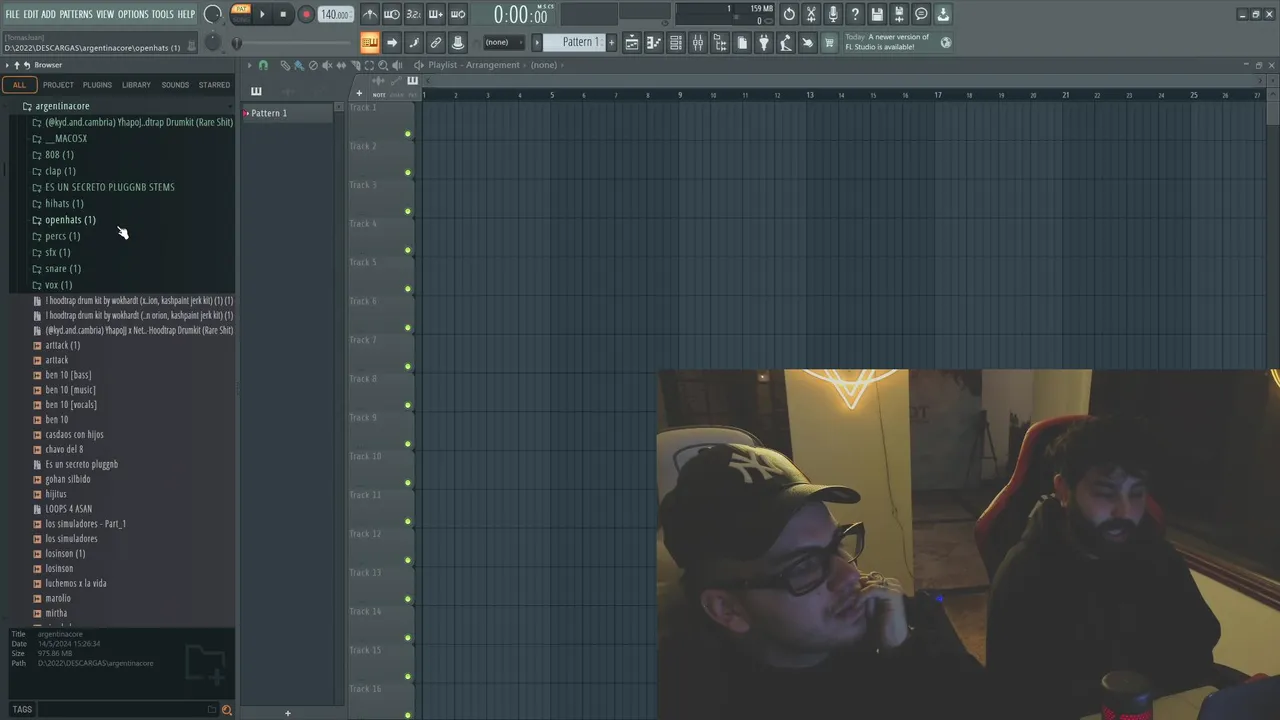This screenshot has height=720, width=1280.
Task: Toggle the metronome icon
Action: coord(370,14)
